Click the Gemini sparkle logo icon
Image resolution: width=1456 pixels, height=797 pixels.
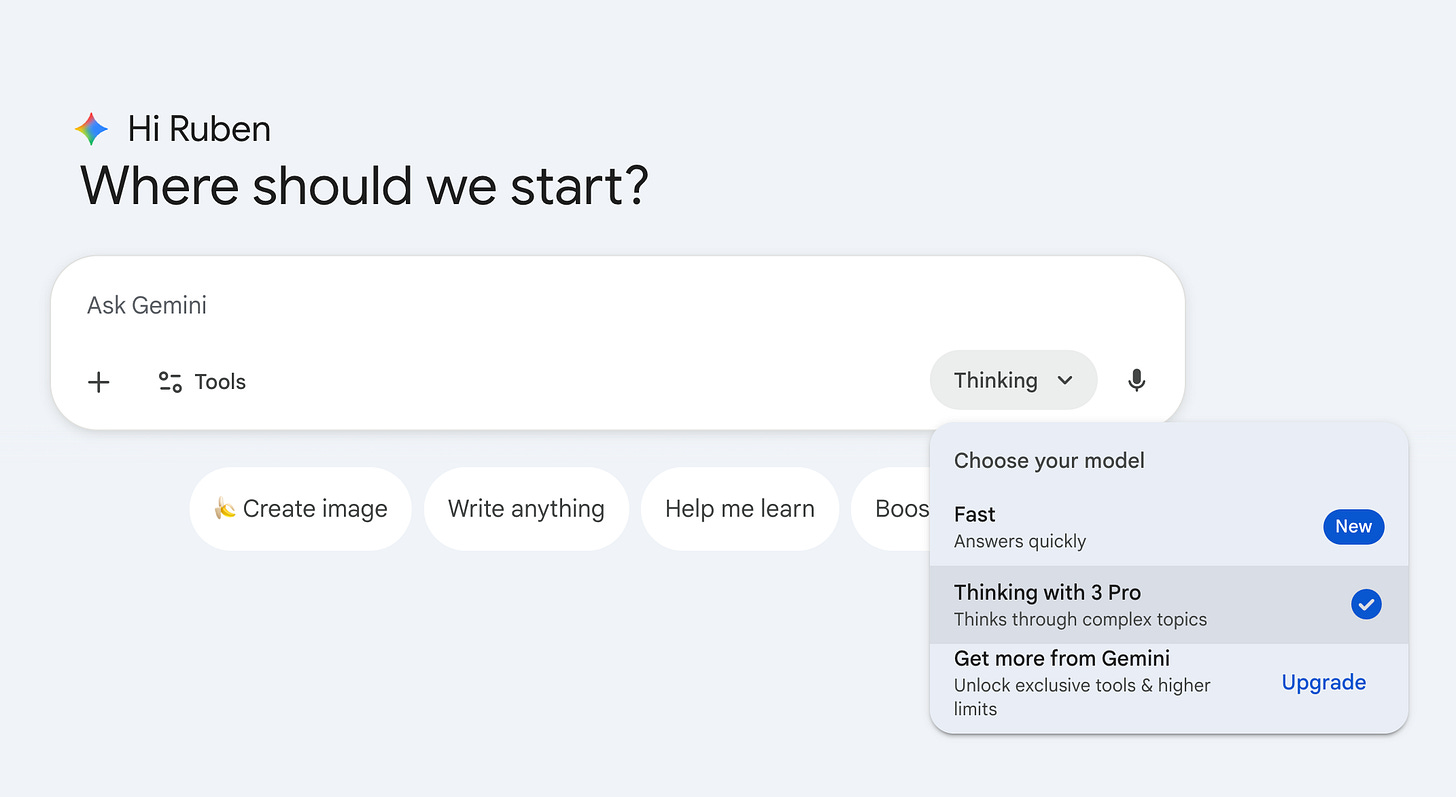[91, 129]
